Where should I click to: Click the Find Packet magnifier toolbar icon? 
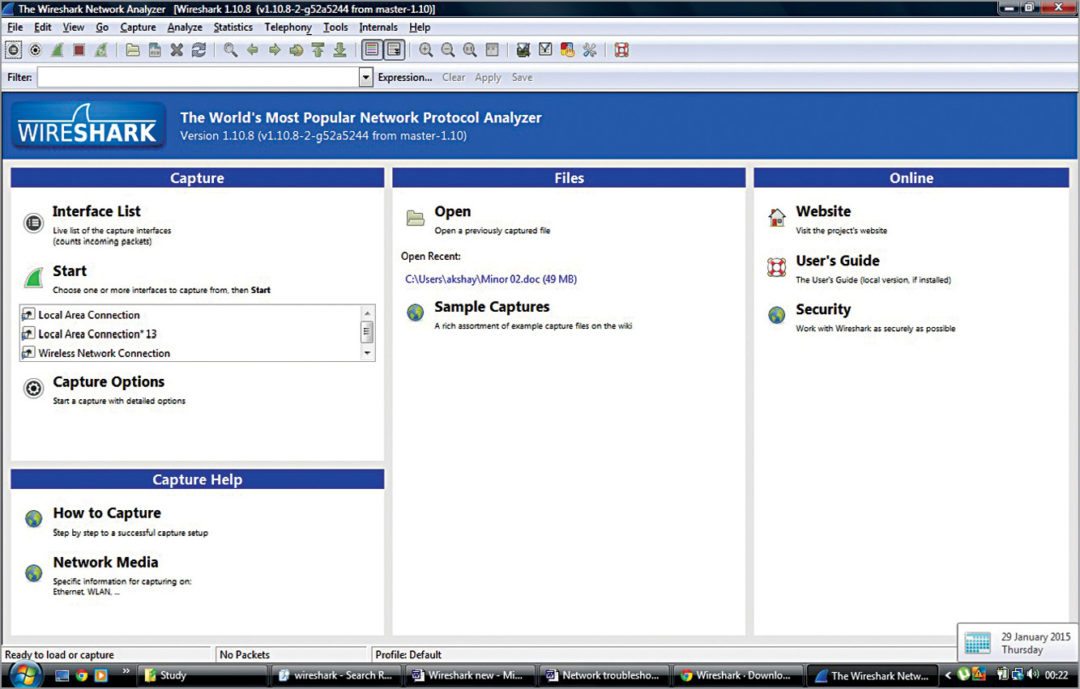point(228,49)
